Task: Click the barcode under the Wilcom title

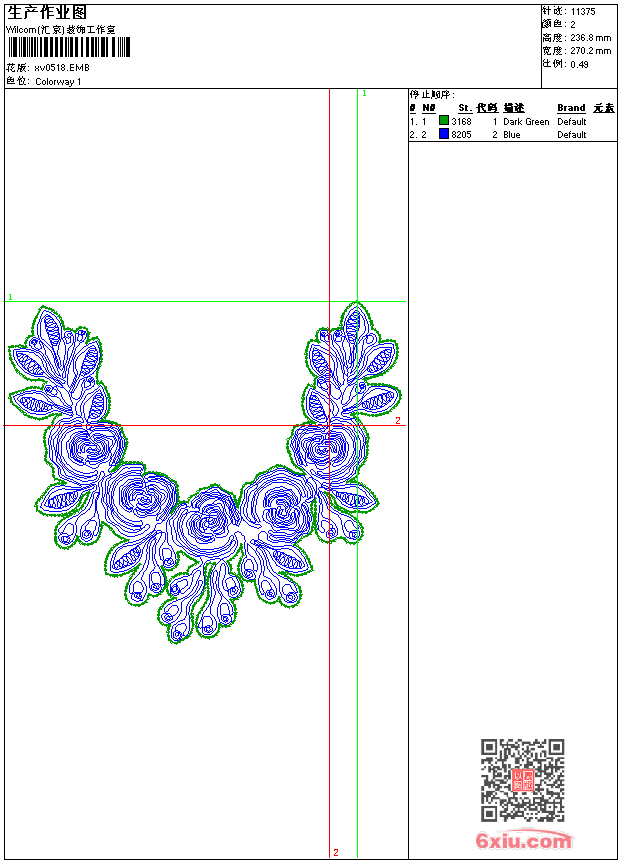Action: pyautogui.click(x=68, y=48)
